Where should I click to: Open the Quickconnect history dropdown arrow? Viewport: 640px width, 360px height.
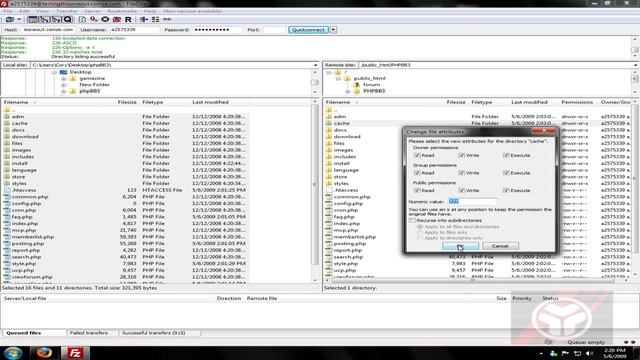[x=333, y=30]
